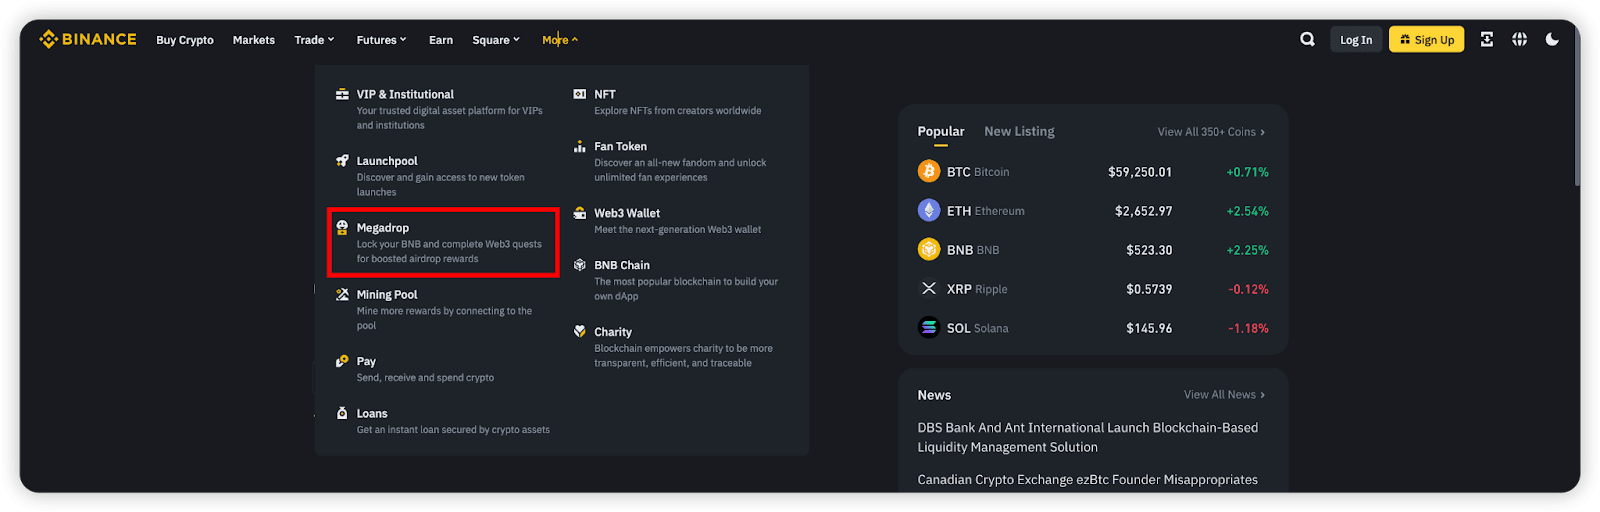Click the Ethereum coin icon
The height and width of the screenshot is (512, 1600).
tap(929, 211)
